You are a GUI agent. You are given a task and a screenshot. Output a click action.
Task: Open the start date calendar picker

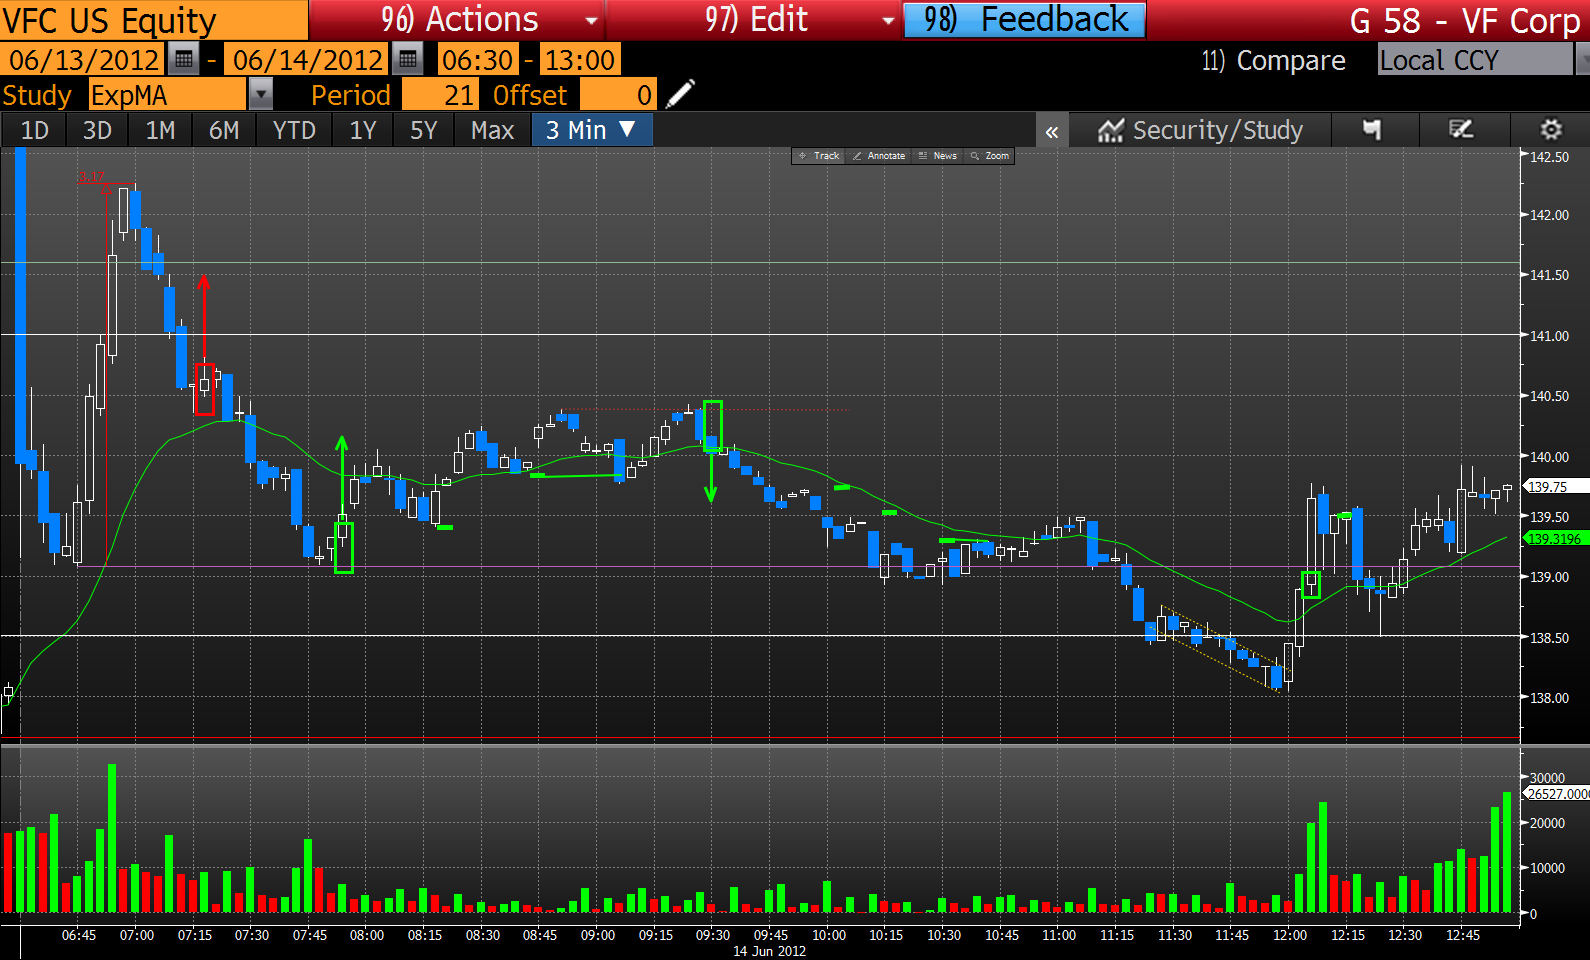(x=183, y=60)
